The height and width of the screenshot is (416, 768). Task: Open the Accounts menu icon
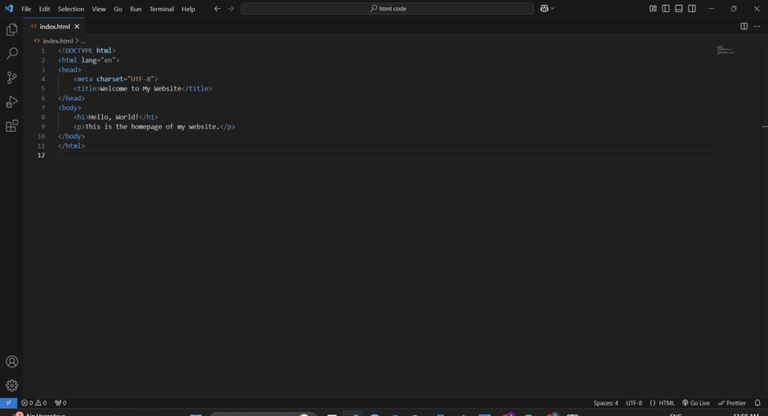(12, 362)
